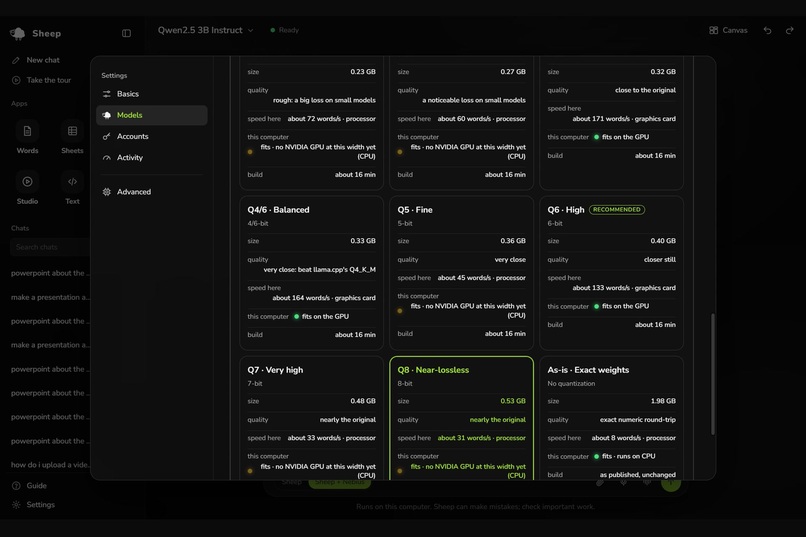Select the Q4/6 · Balanced card

tap(312, 273)
